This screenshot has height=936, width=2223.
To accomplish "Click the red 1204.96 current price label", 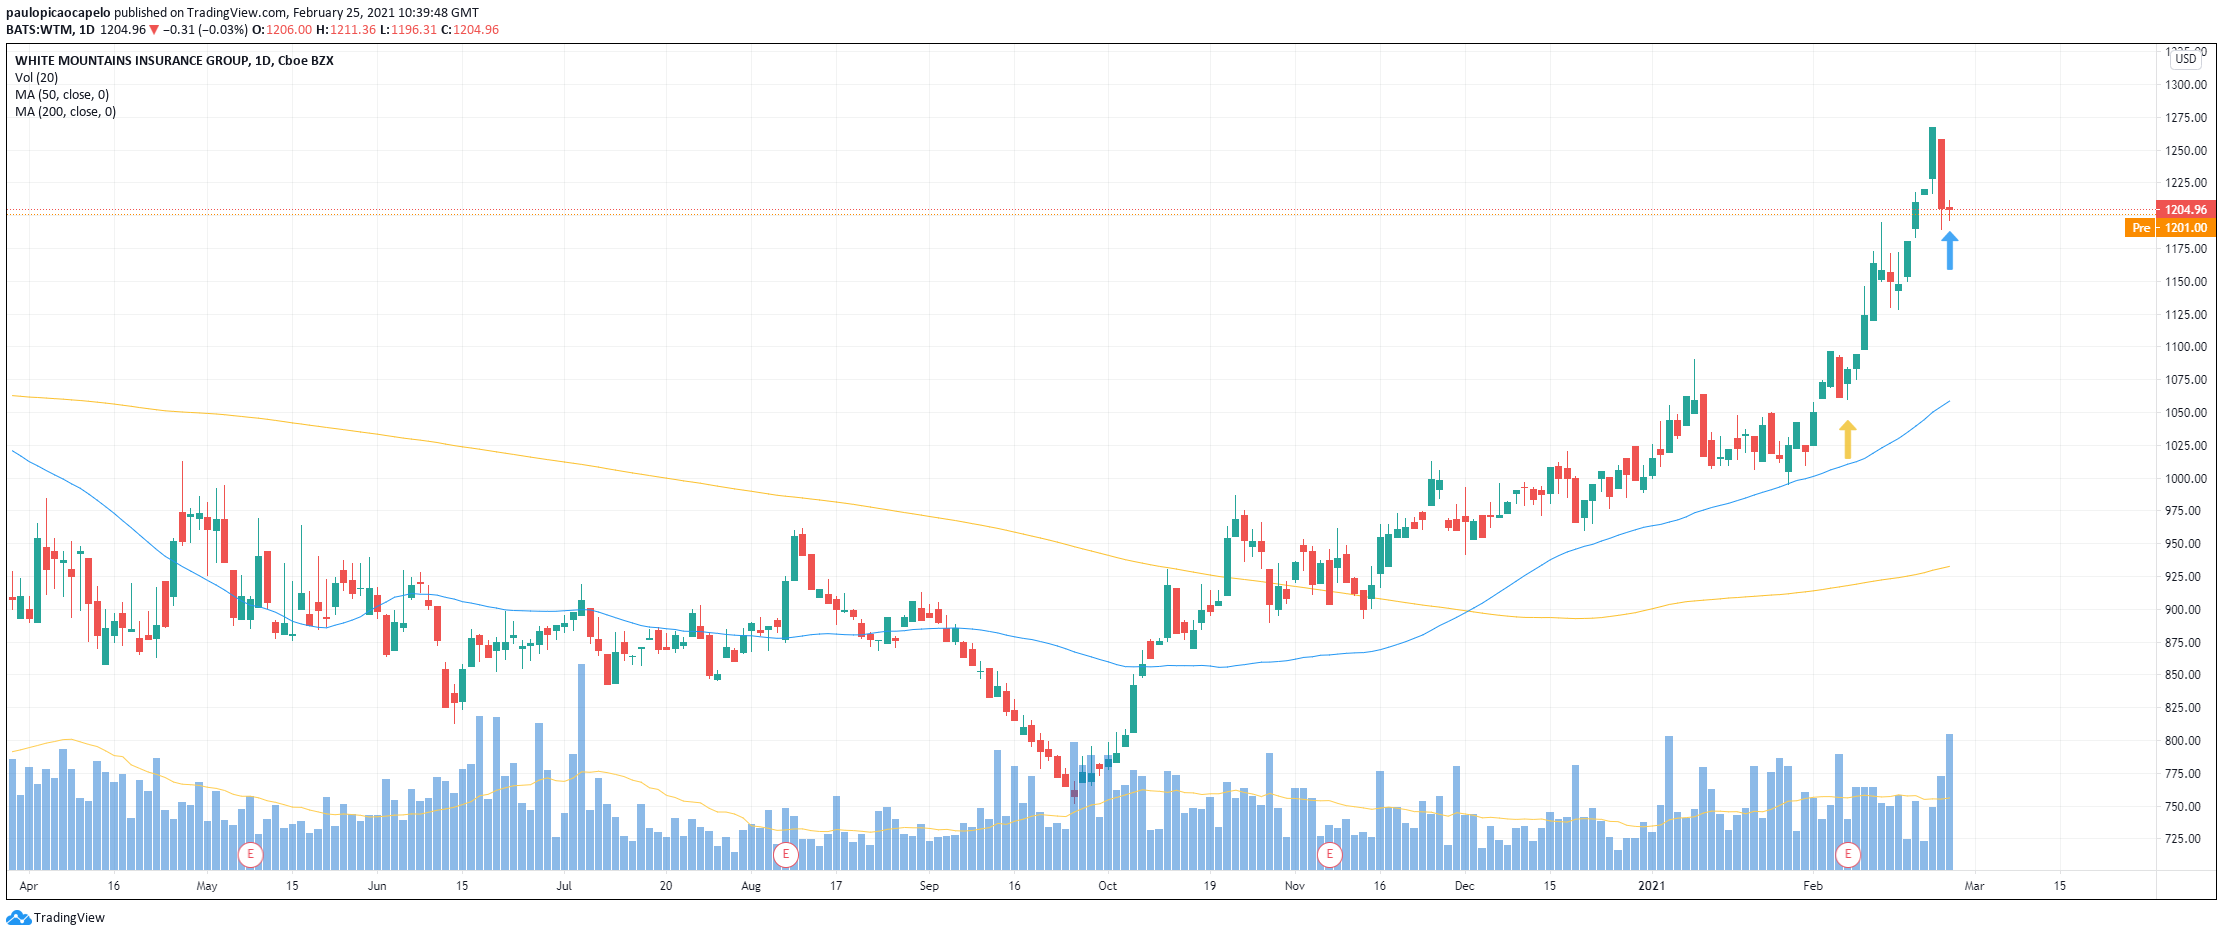I will 2185,210.
